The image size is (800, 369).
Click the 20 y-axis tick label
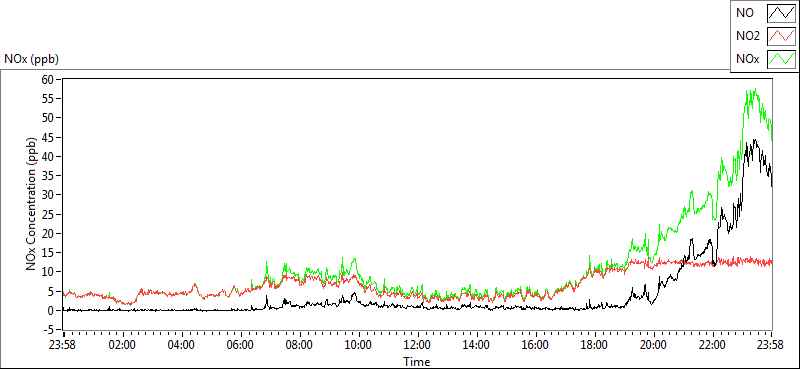click(49, 234)
